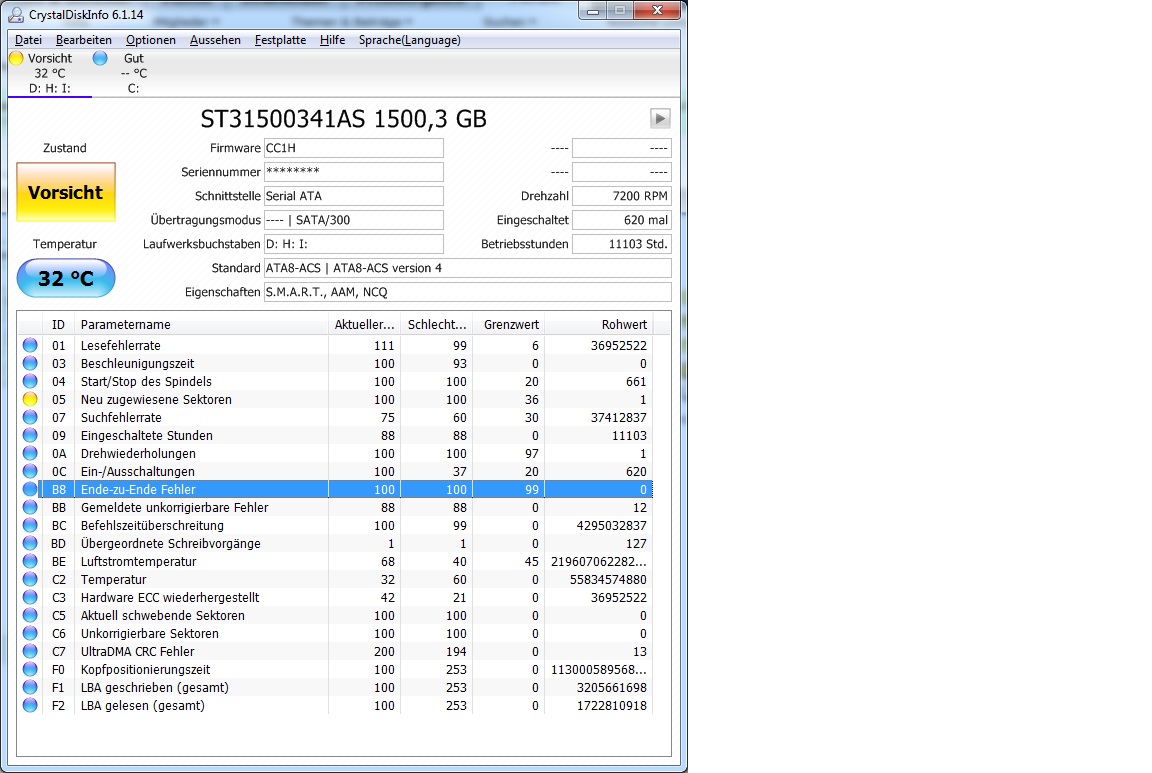Select the Luftstromtemperatur row text
The image size is (1152, 773).
138,561
